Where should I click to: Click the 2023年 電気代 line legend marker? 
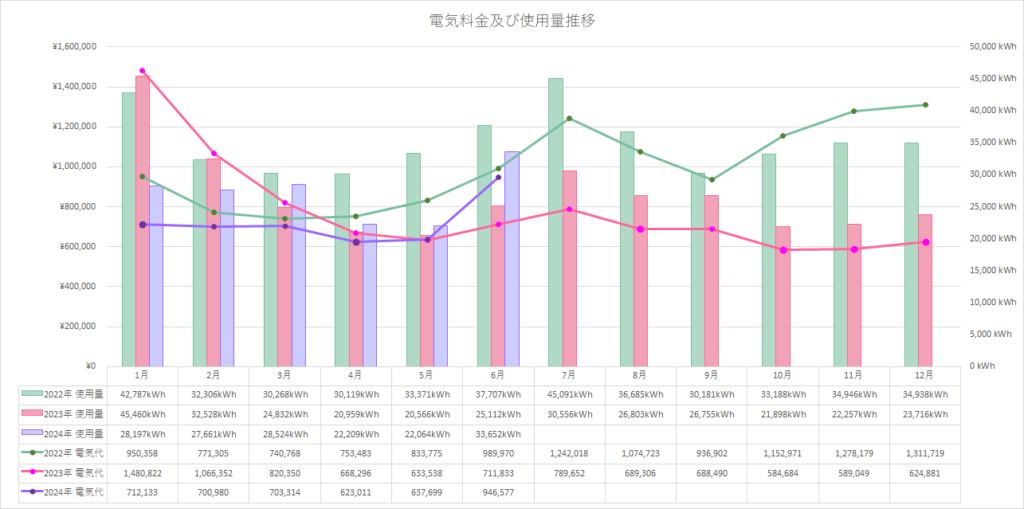click(31, 472)
